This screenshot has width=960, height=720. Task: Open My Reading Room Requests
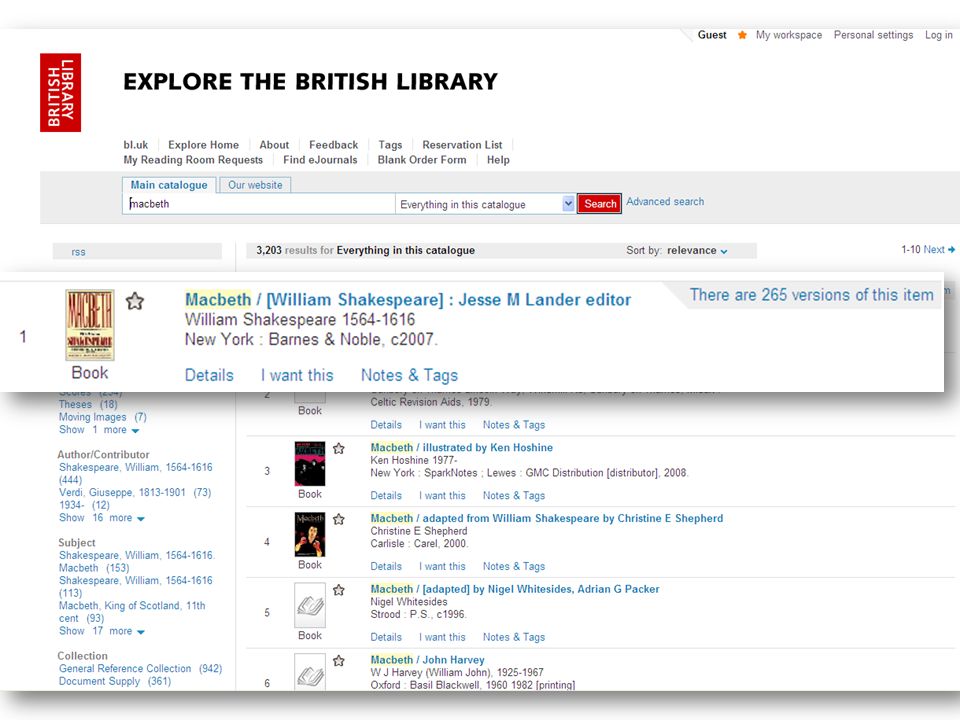193,160
